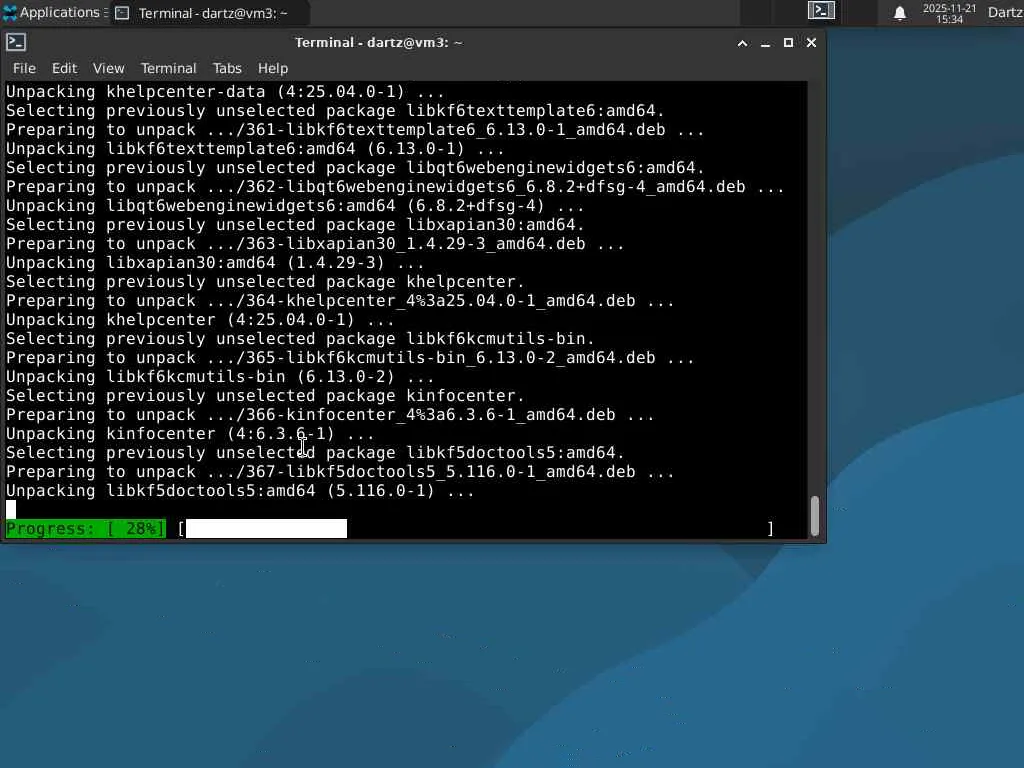1024x768 pixels.
Task: Click the date and time clock
Action: [x=949, y=14]
